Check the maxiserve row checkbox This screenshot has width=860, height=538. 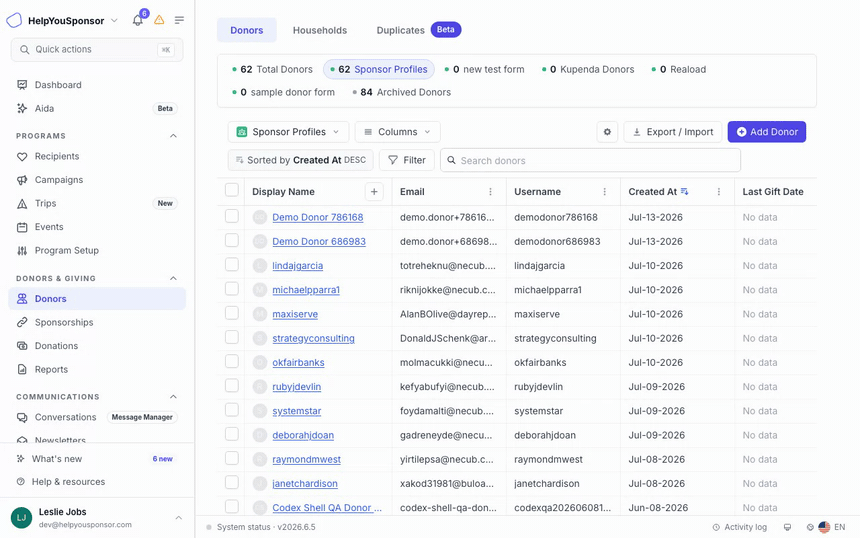tap(231, 313)
